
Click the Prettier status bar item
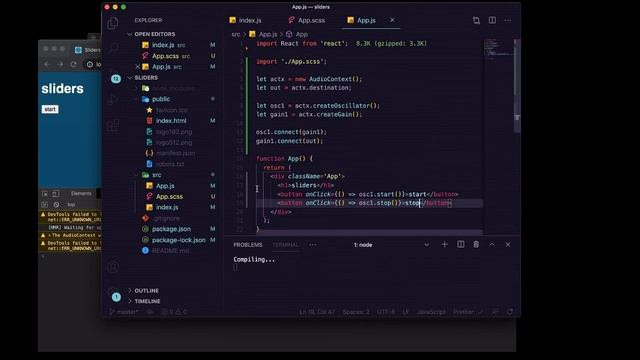(467, 312)
